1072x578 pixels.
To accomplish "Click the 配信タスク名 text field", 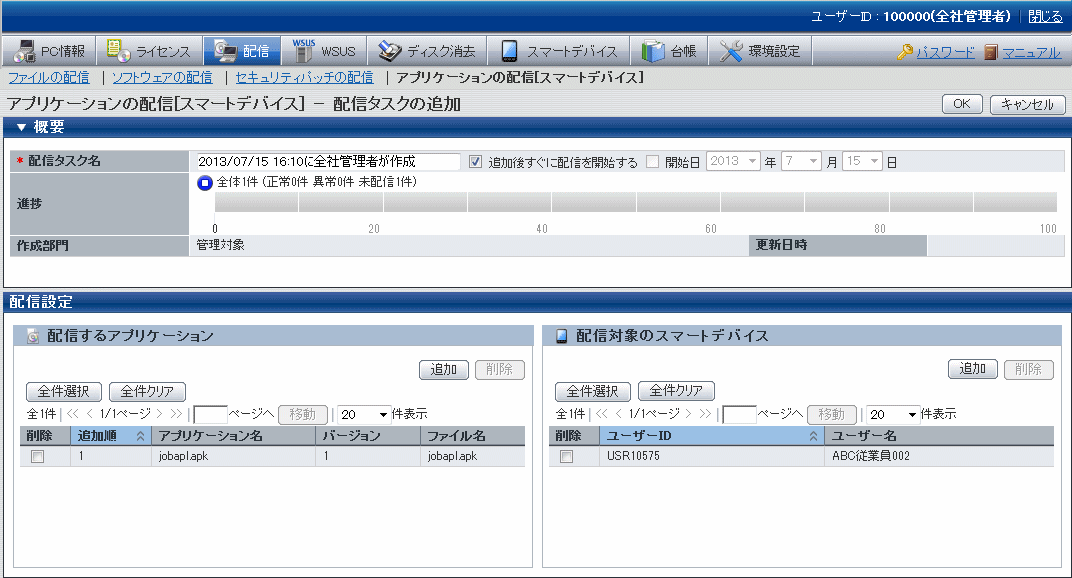I will point(327,162).
